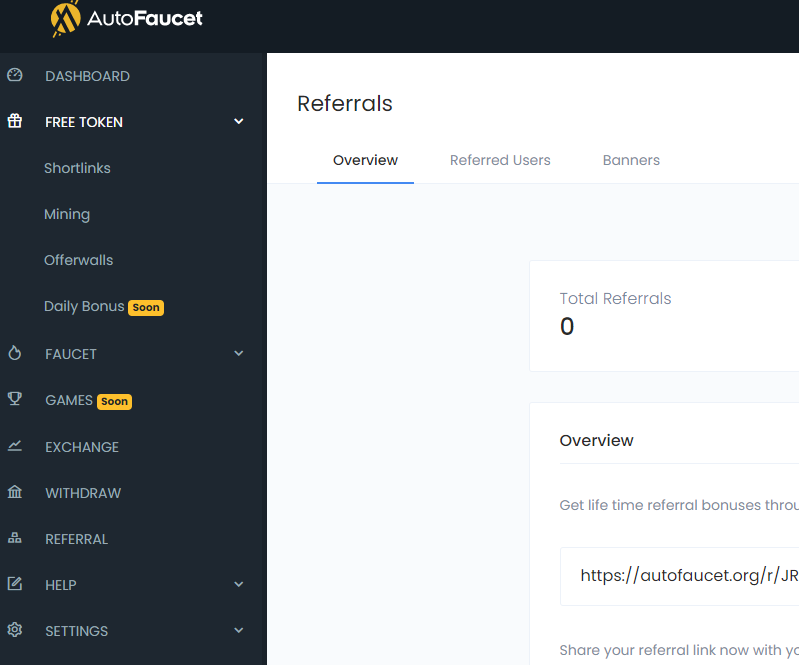This screenshot has height=665, width=799.
Task: Expand the Settings submenu chevron
Action: pyautogui.click(x=239, y=631)
